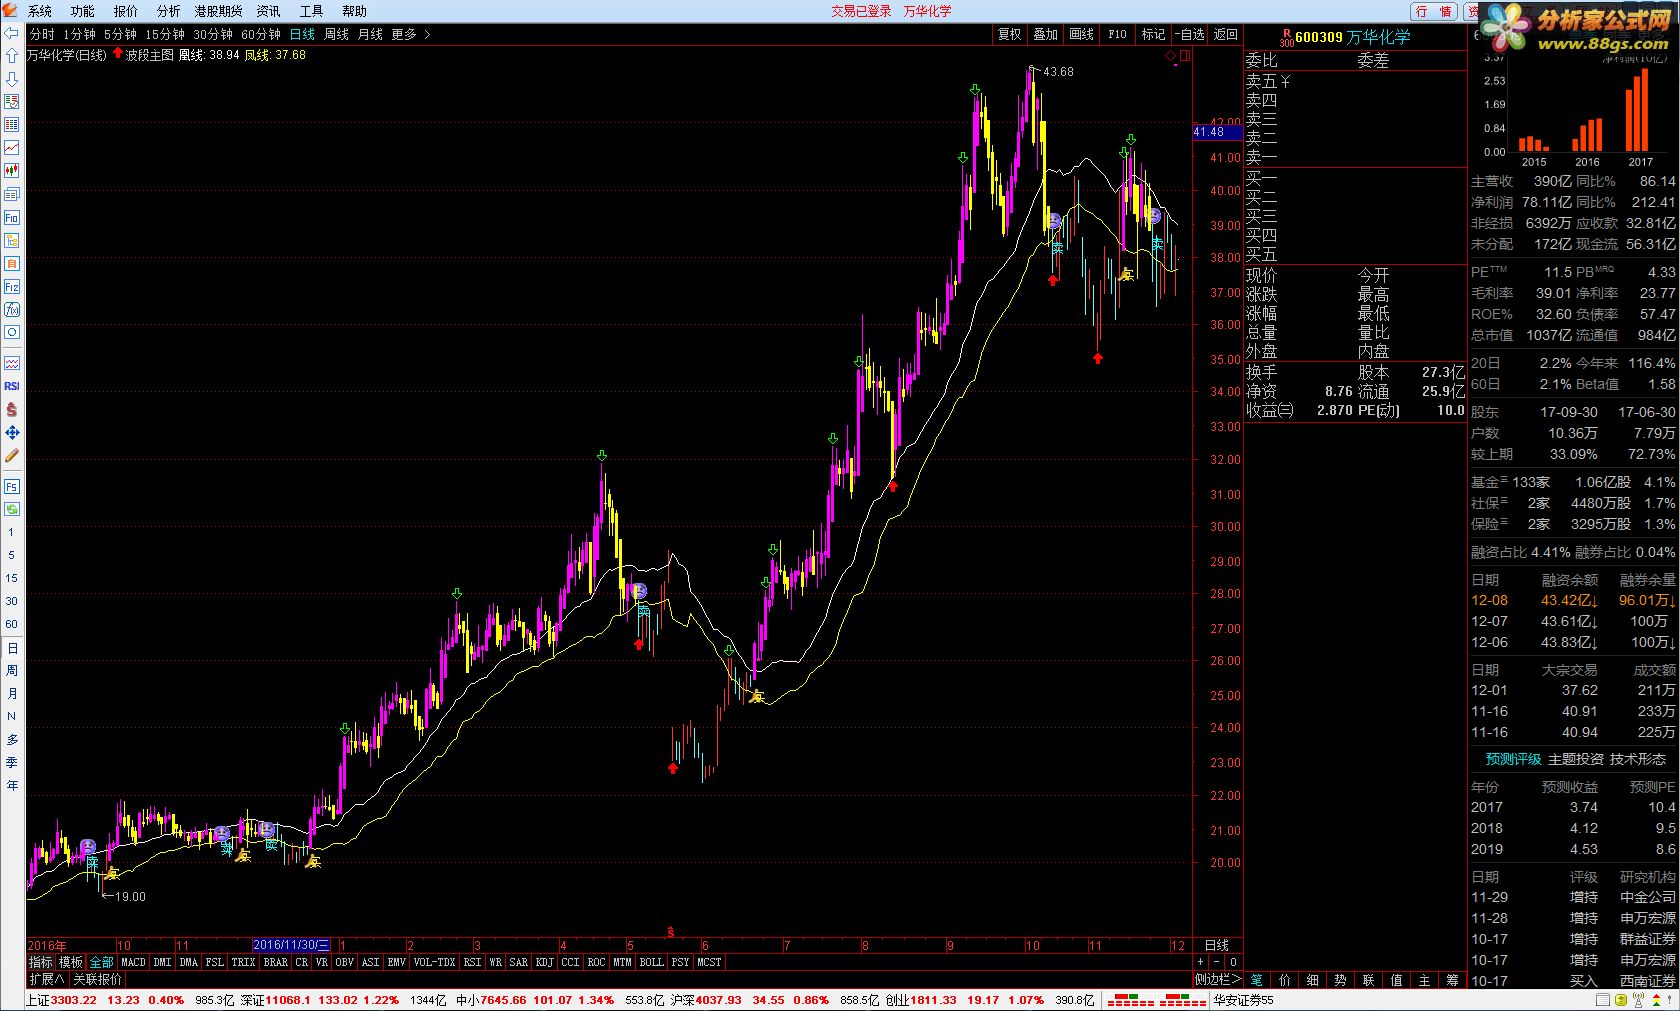Image resolution: width=1680 pixels, height=1011 pixels.
Task: Toggle the 复权 option
Action: 1010,34
